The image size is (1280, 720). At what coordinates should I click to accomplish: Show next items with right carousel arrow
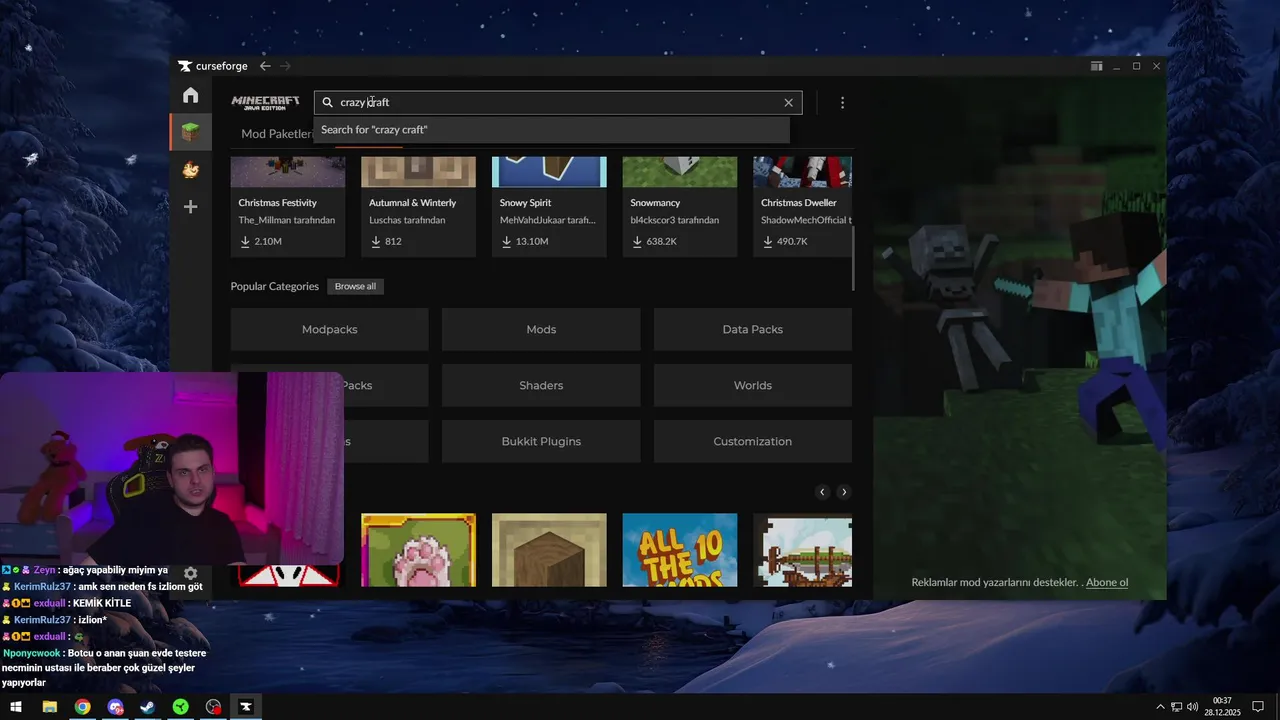tap(843, 492)
